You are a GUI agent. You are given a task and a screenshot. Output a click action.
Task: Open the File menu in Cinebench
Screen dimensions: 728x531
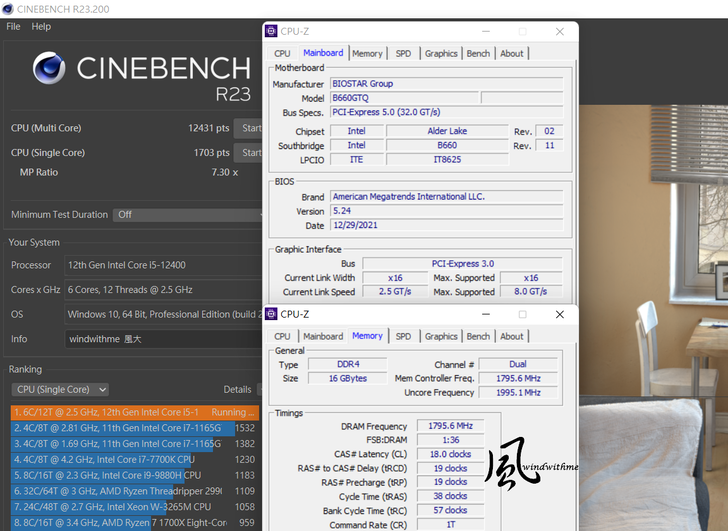coord(13,26)
